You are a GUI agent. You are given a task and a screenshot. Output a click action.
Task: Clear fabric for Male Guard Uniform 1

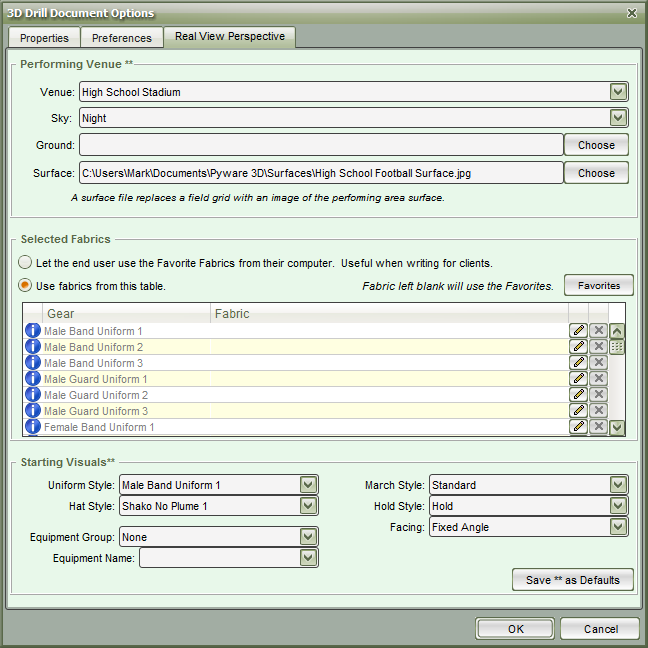(x=598, y=379)
